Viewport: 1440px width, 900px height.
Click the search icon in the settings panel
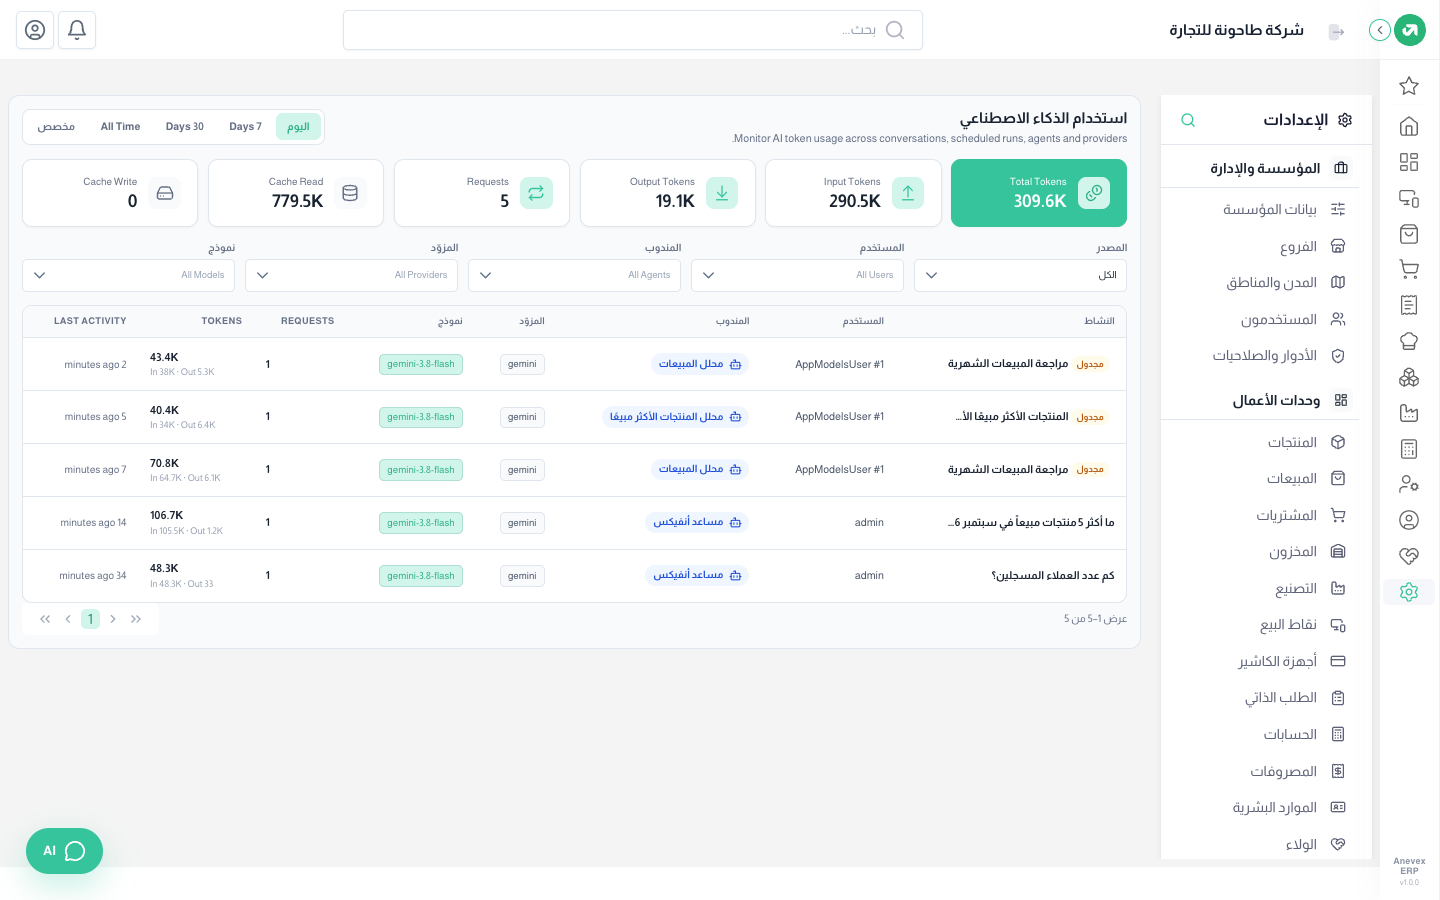pyautogui.click(x=1188, y=120)
